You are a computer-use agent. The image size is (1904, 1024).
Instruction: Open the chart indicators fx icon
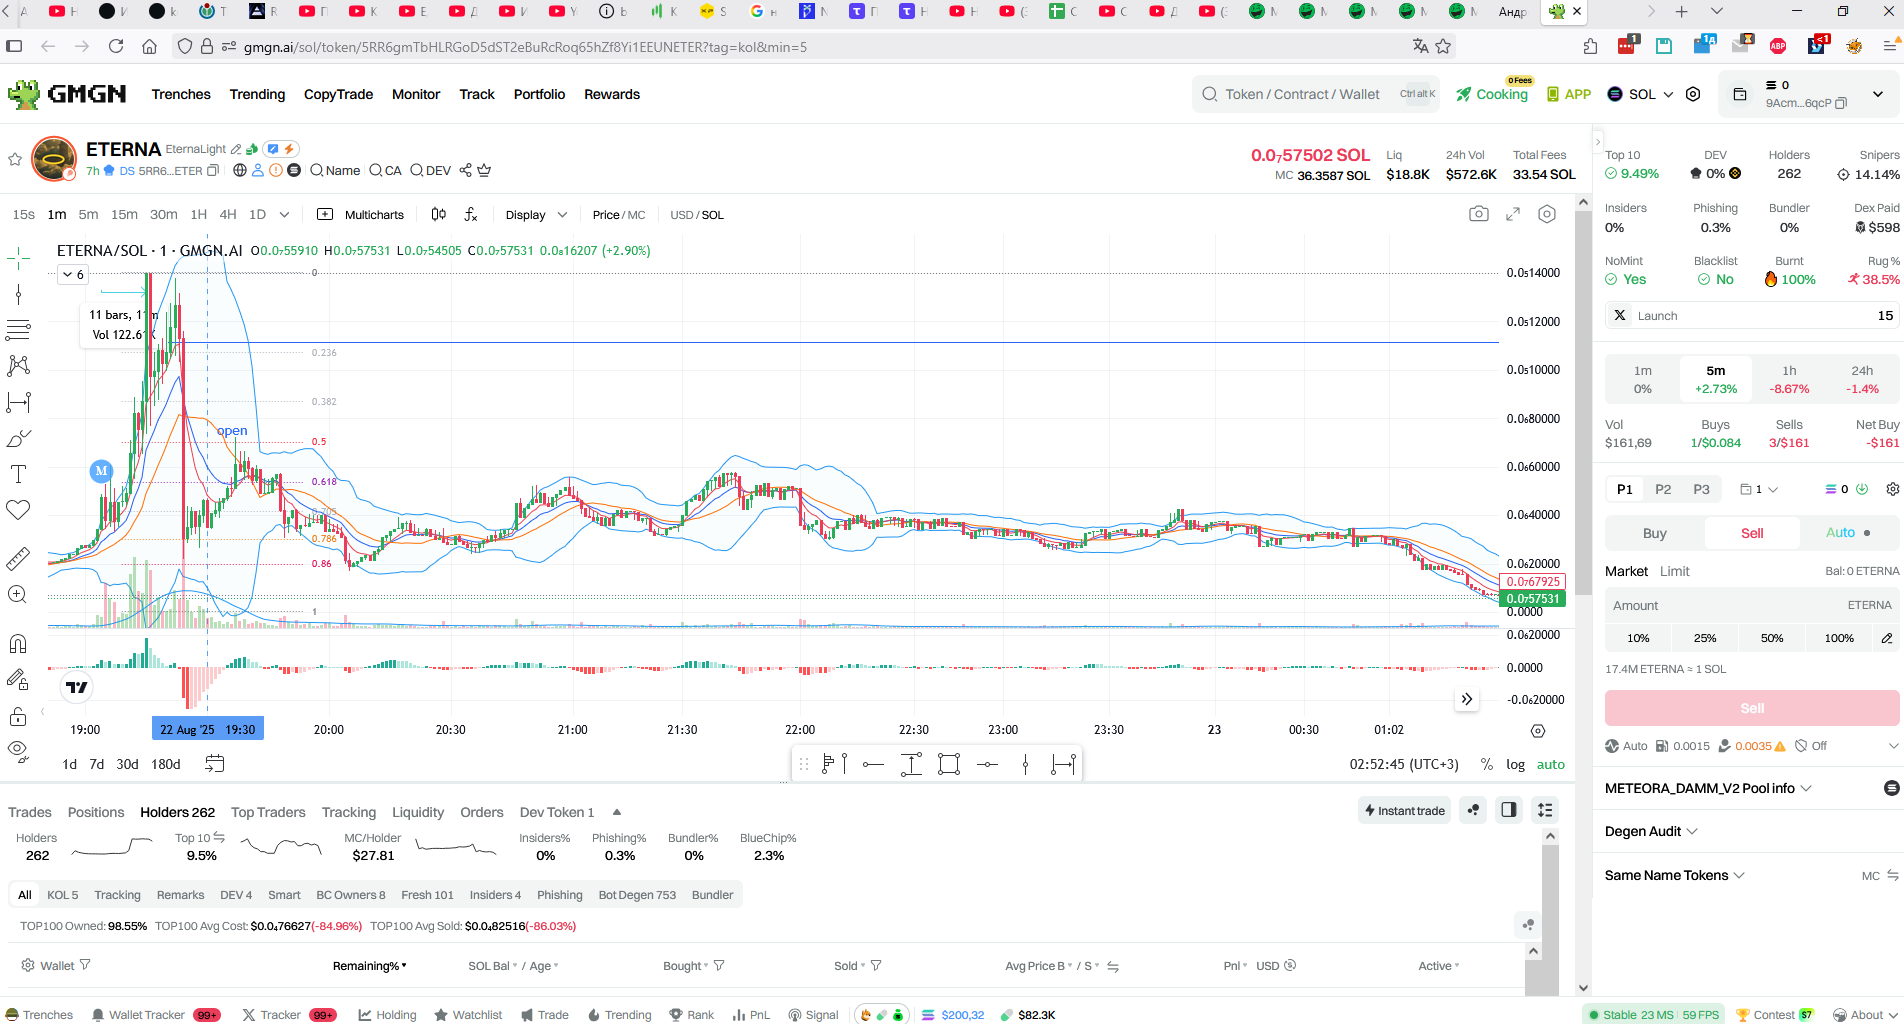(471, 214)
